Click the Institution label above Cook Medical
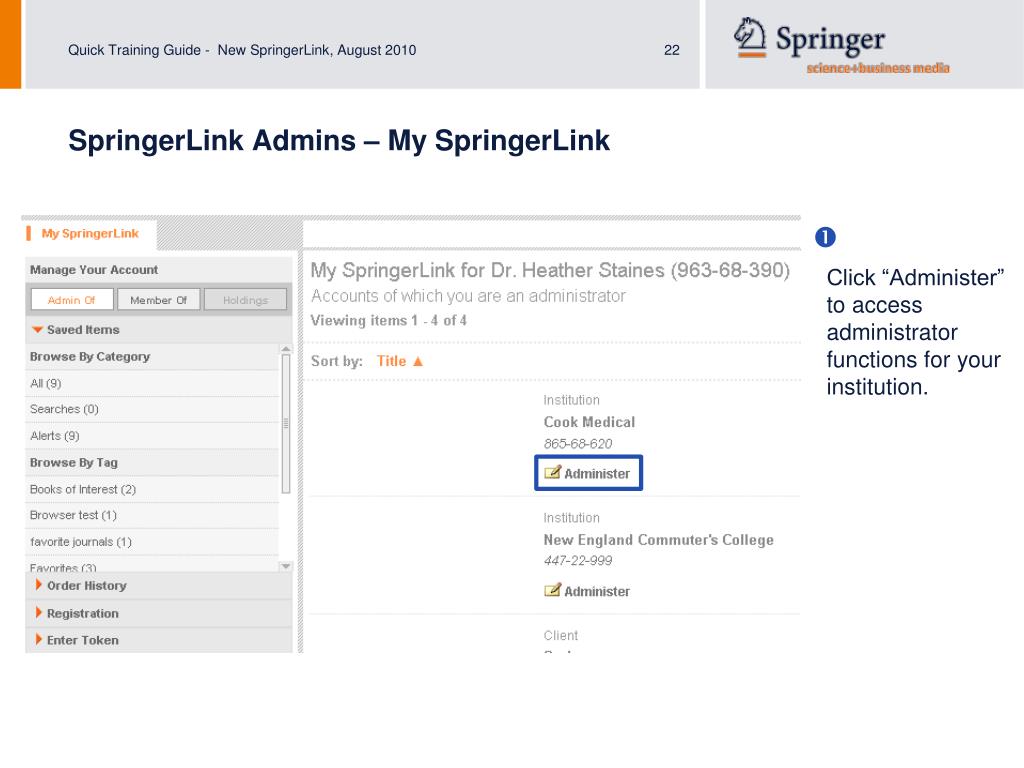This screenshot has height=768, width=1024. click(x=571, y=400)
